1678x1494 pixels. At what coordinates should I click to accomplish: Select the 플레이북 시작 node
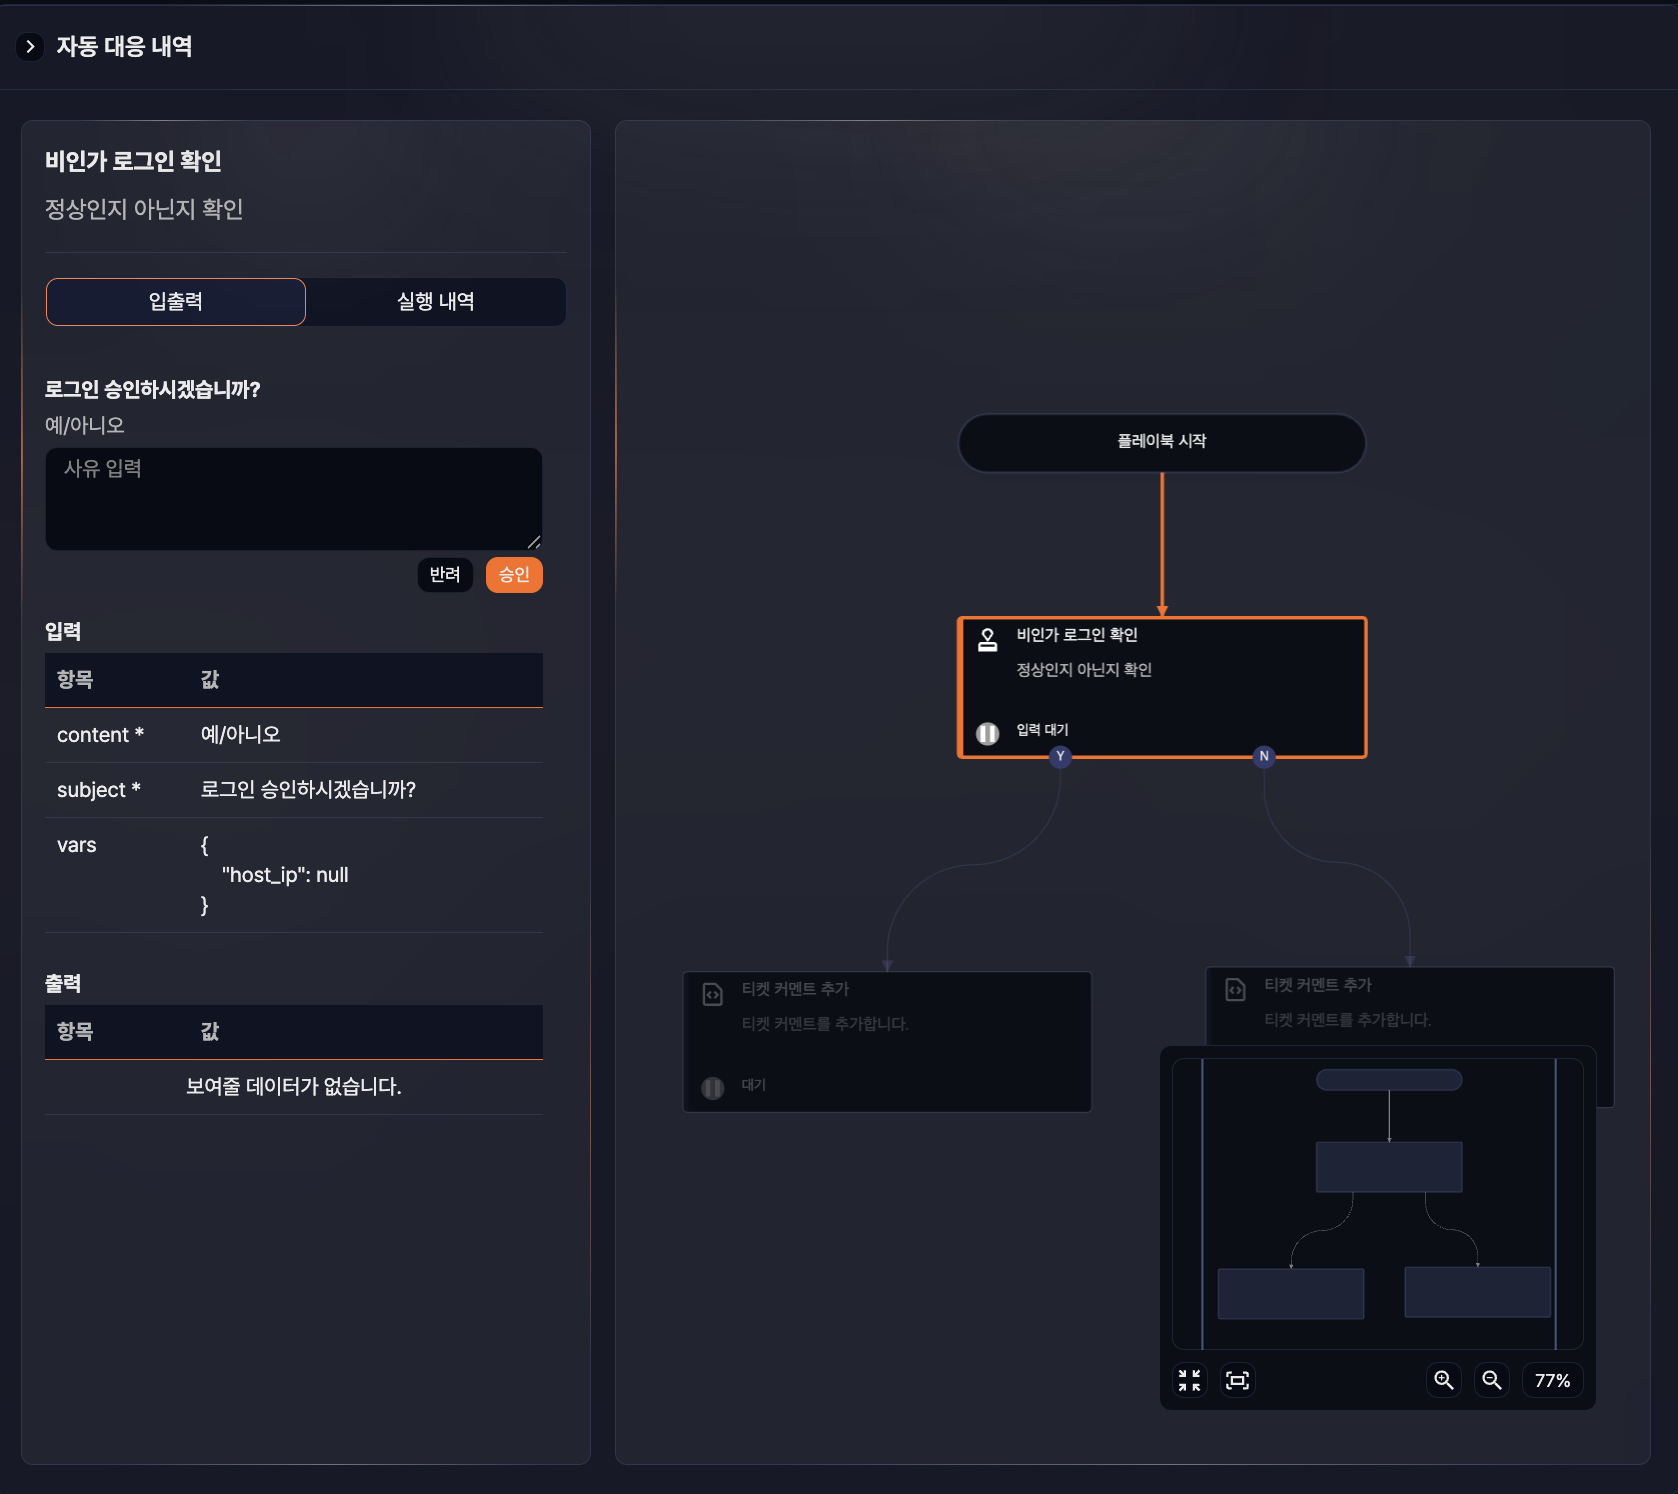(1161, 442)
